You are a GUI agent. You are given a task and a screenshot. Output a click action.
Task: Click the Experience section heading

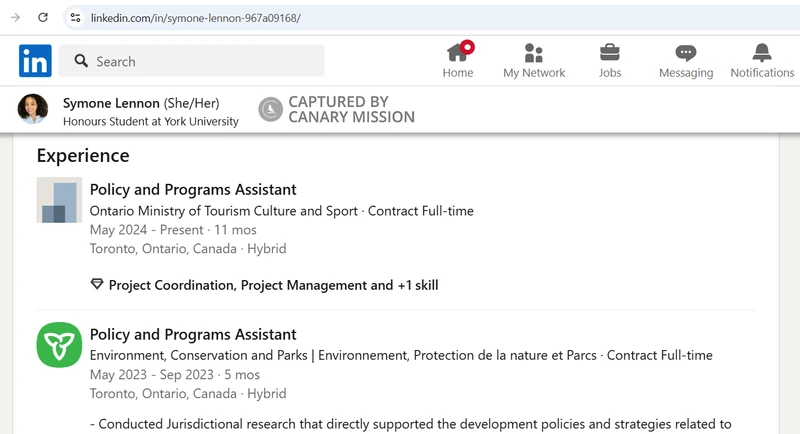point(83,156)
